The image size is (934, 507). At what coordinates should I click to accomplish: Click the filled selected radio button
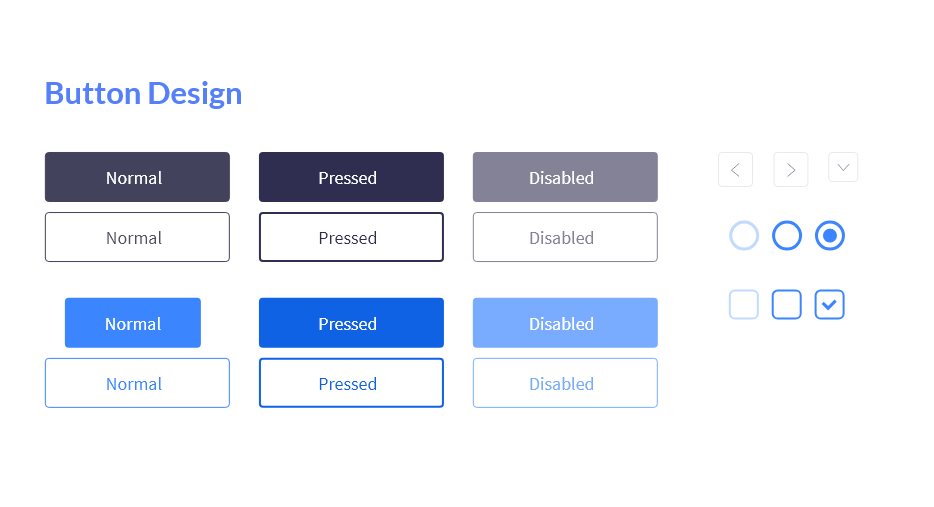tap(830, 235)
